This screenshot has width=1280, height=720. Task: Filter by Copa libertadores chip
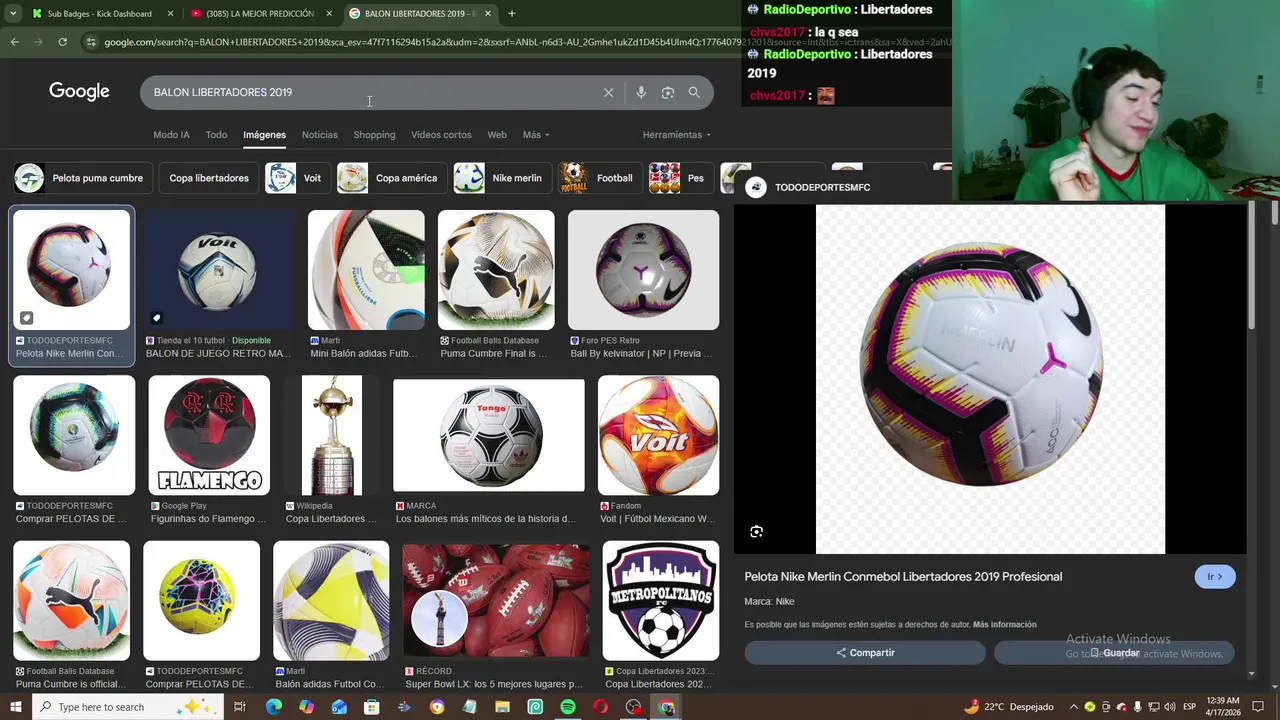(x=209, y=178)
